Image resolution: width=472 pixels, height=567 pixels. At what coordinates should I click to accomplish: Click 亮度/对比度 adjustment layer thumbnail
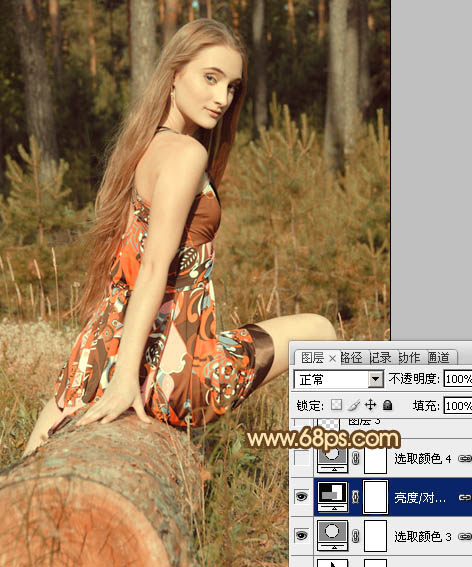coord(332,497)
